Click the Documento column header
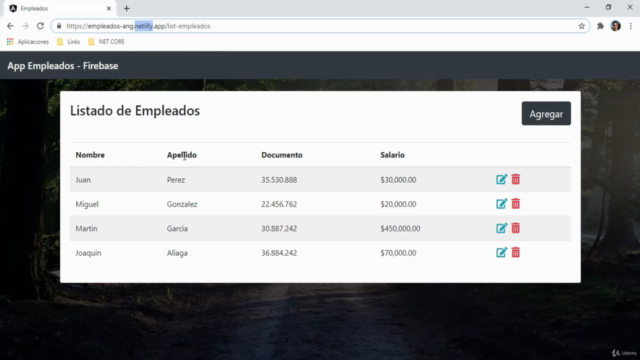 (x=282, y=155)
